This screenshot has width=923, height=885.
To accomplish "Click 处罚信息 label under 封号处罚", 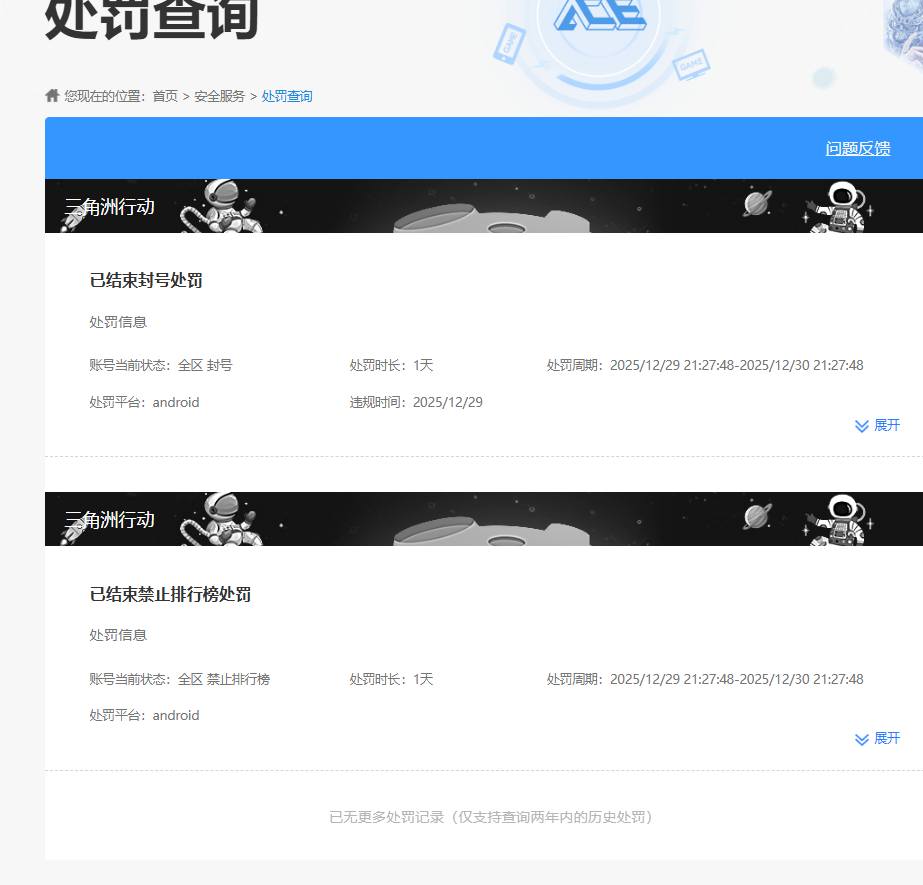I will click(118, 322).
